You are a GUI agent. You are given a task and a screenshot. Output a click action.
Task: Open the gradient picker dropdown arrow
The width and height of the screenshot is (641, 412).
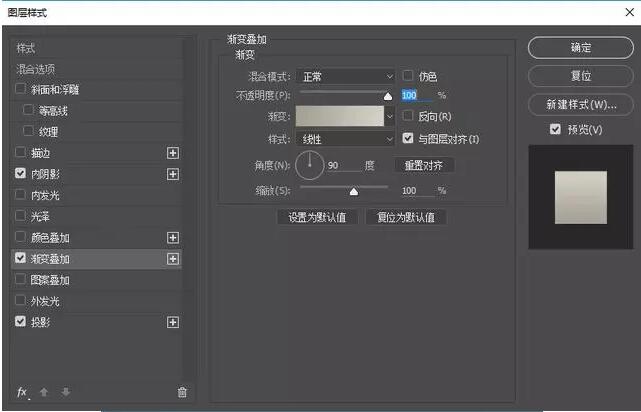pos(390,116)
